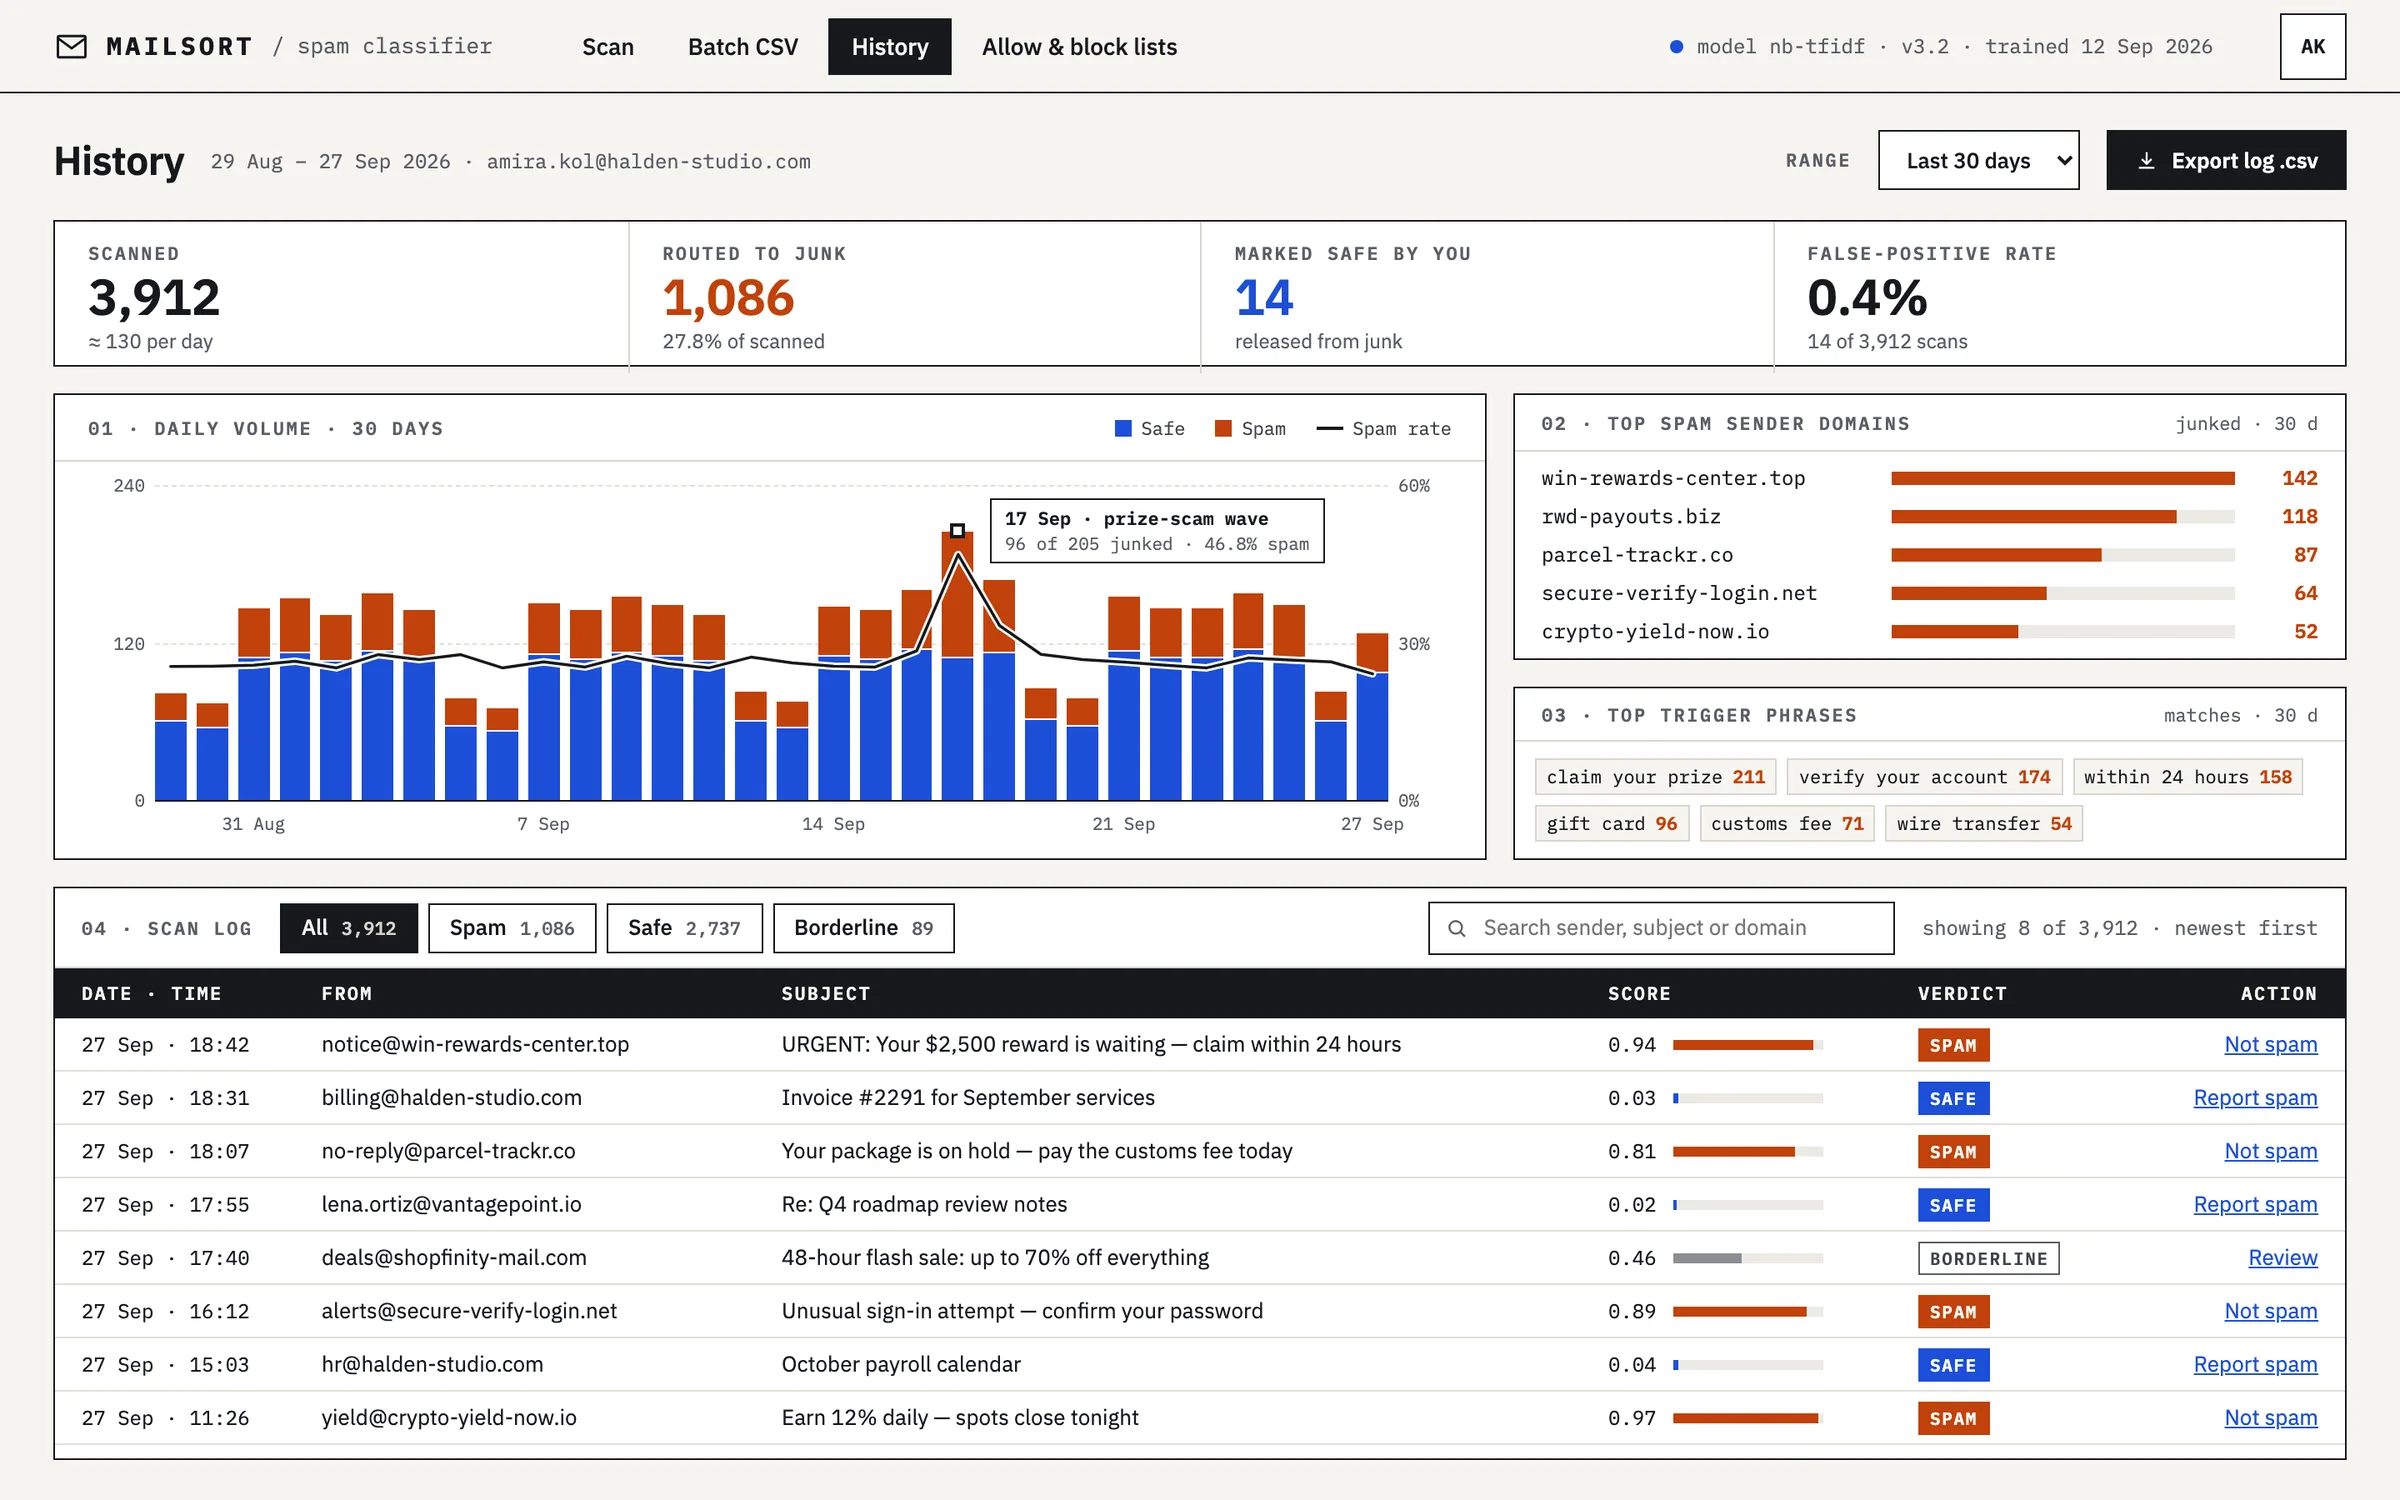Click the download icon on the Export log button

click(2146, 161)
